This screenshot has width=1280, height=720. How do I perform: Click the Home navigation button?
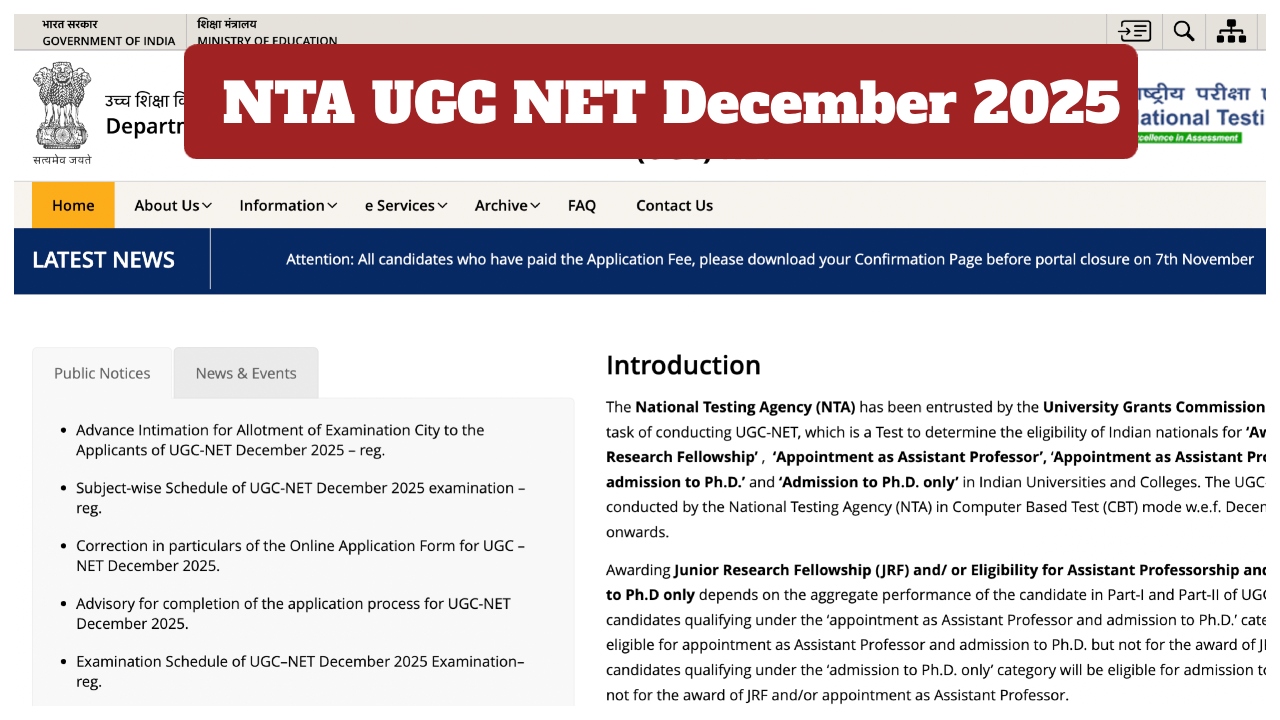pos(73,205)
